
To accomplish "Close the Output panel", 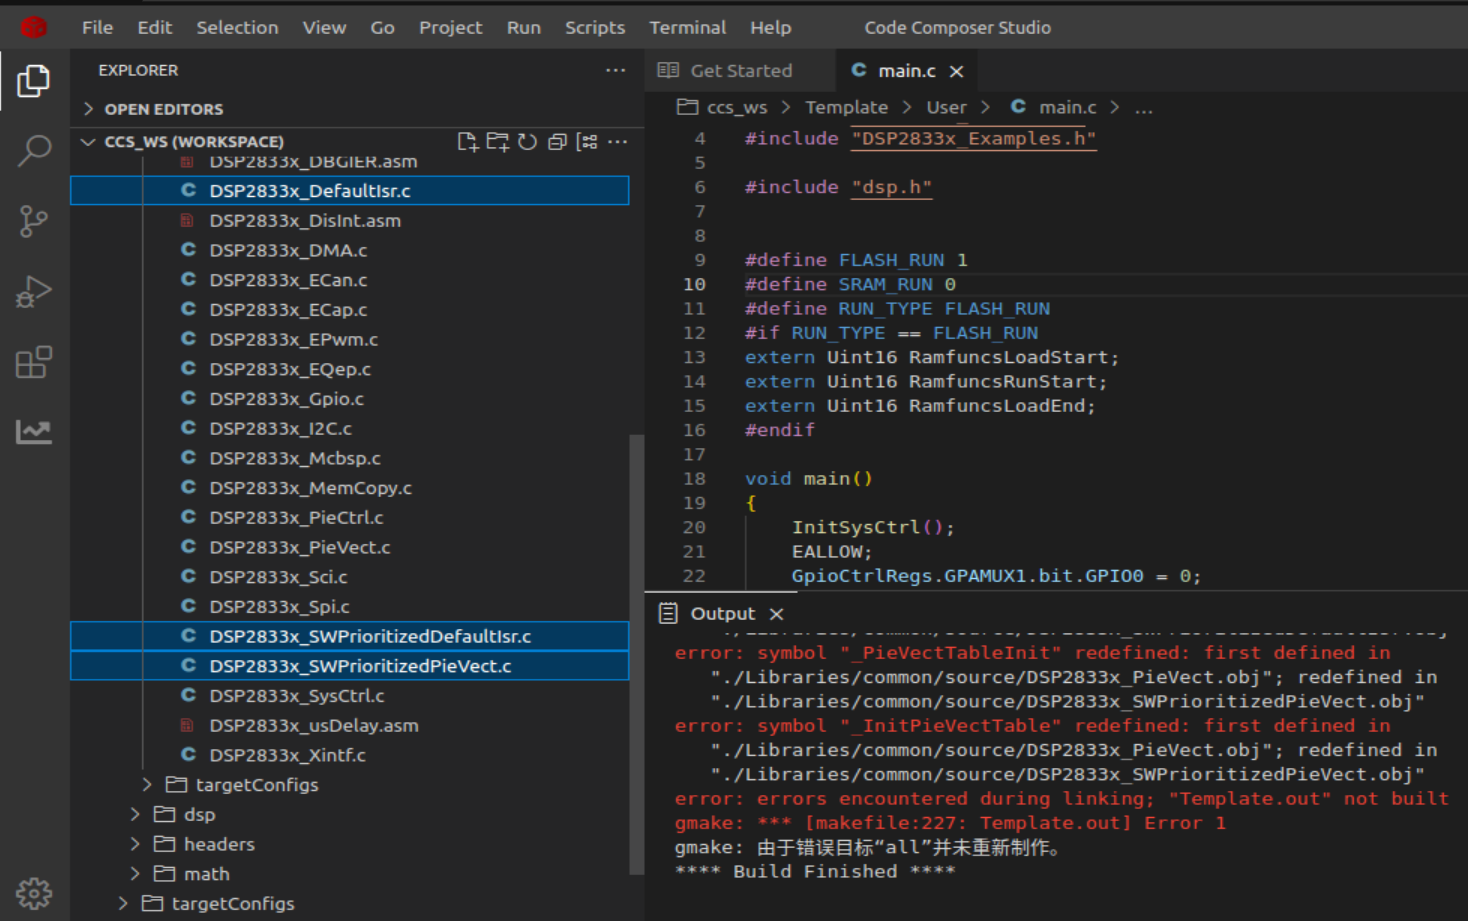I will [x=777, y=614].
